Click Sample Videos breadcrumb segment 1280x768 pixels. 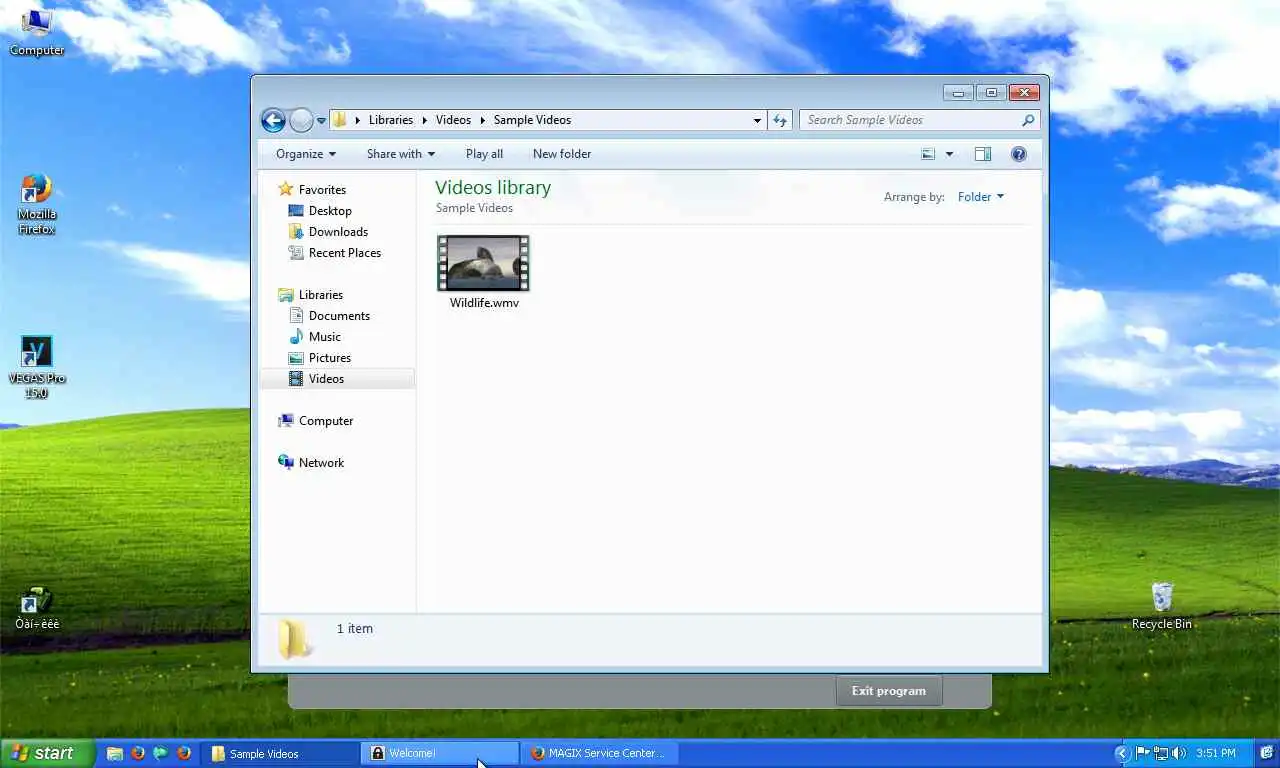coord(532,120)
